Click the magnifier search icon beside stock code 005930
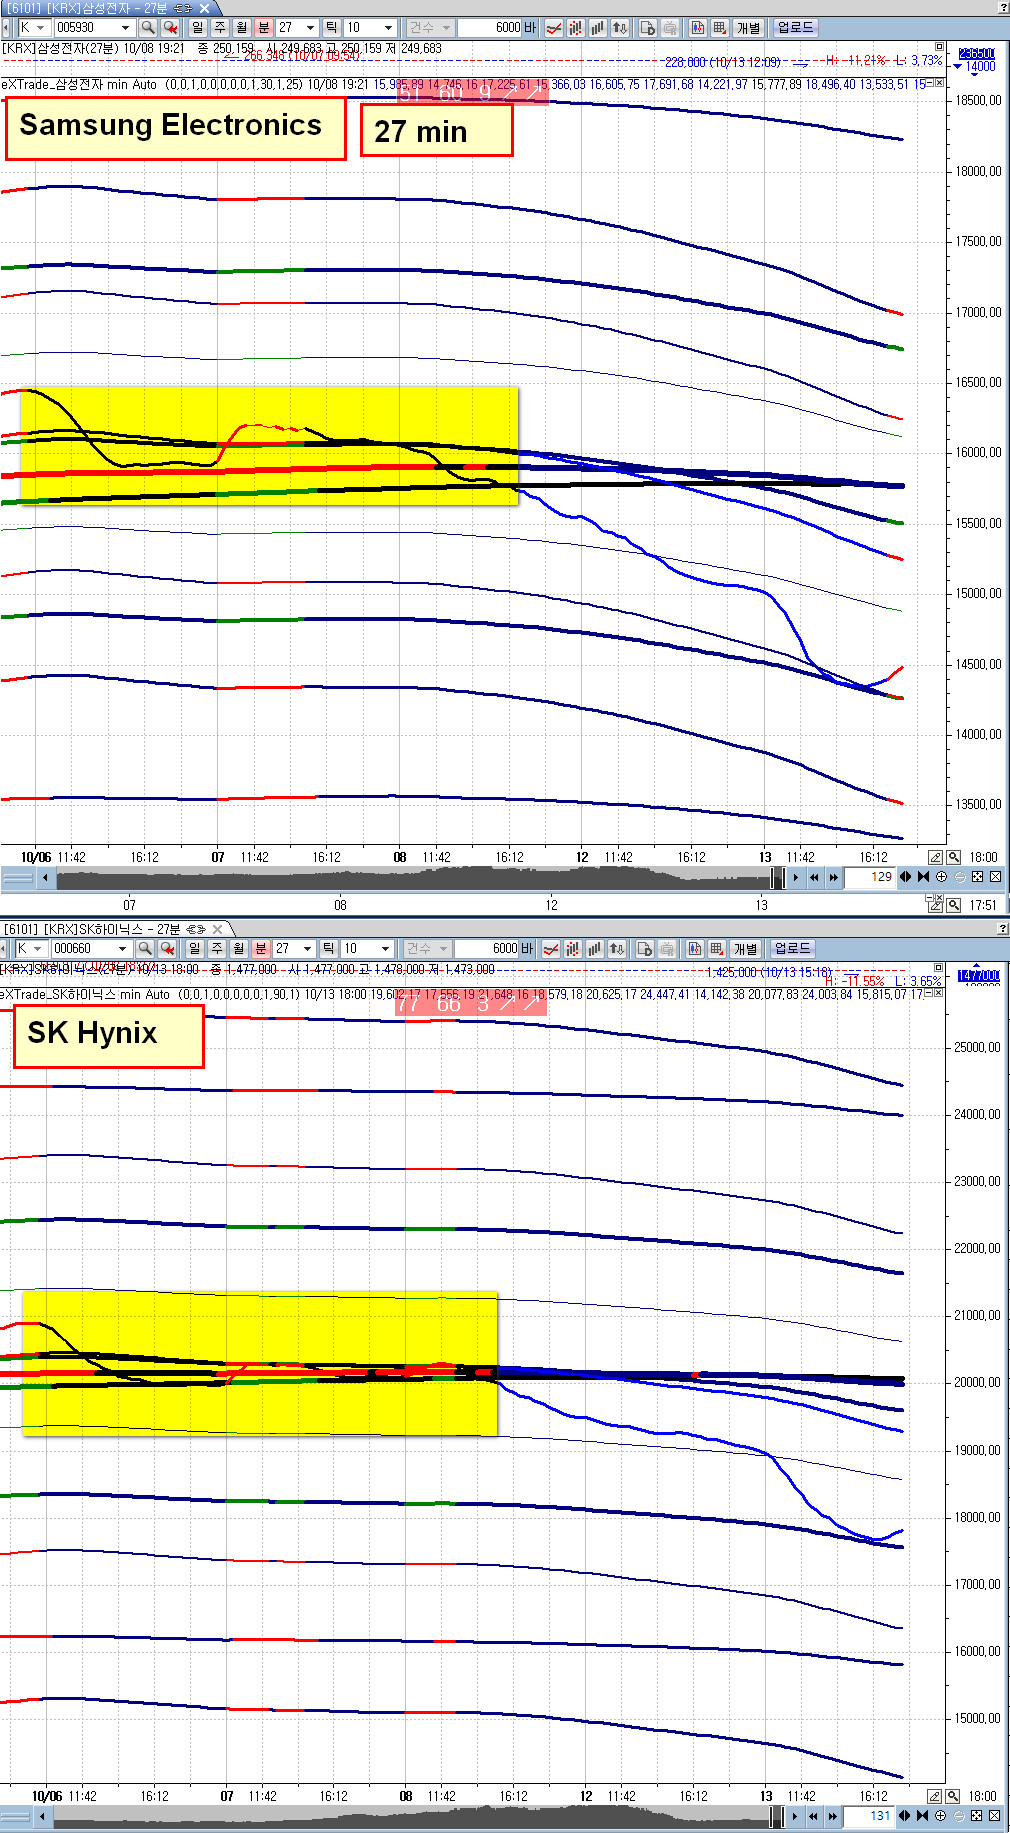The width and height of the screenshot is (1010, 1833). point(147,28)
